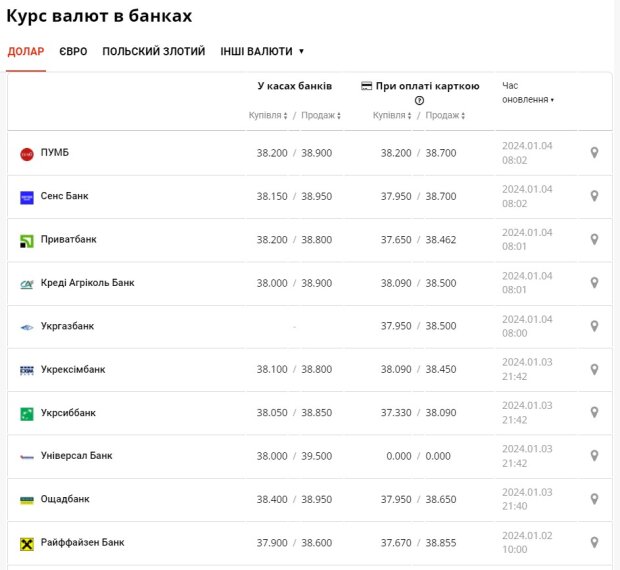Image resolution: width=620 pixels, height=570 pixels.
Task: Sort by card payment Купівля rate
Action: point(392,115)
